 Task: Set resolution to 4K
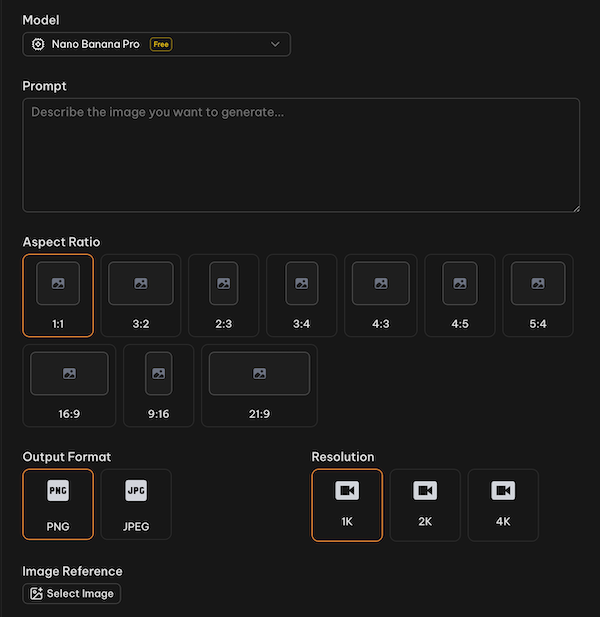[503, 505]
